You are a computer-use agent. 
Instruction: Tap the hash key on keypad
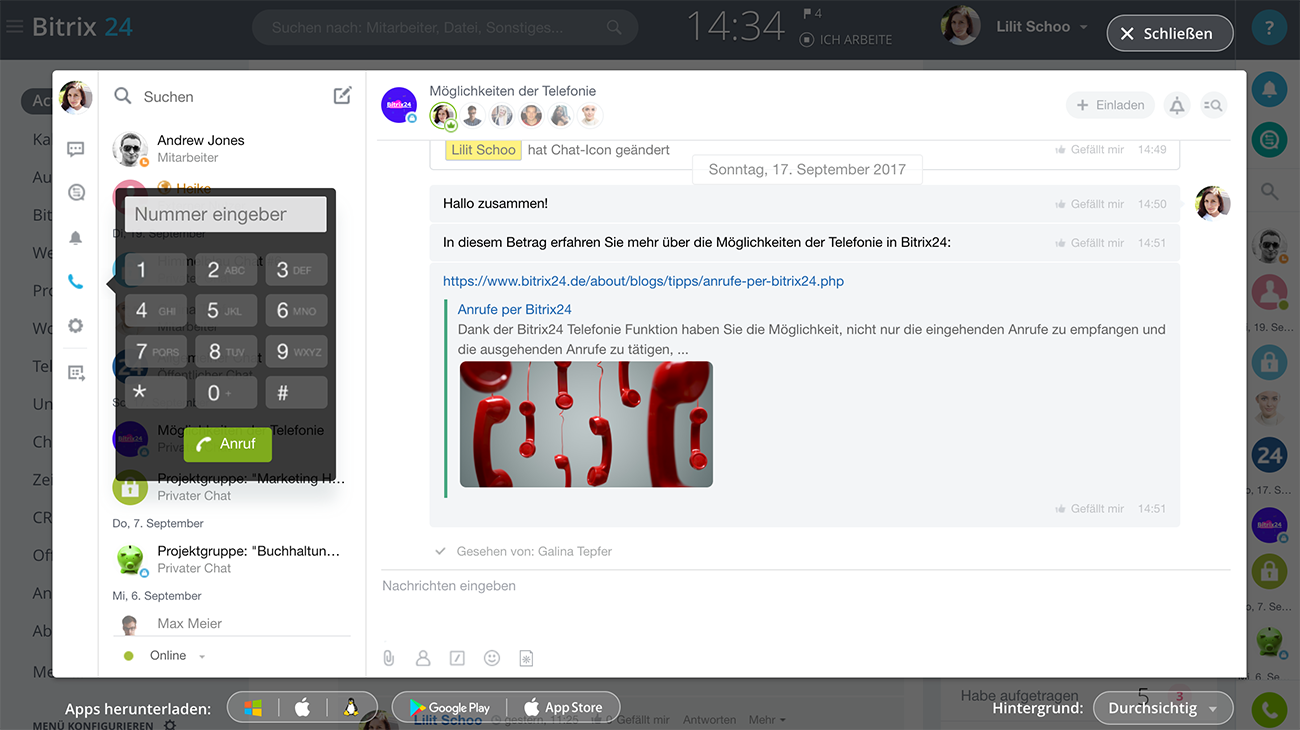[x=296, y=393]
